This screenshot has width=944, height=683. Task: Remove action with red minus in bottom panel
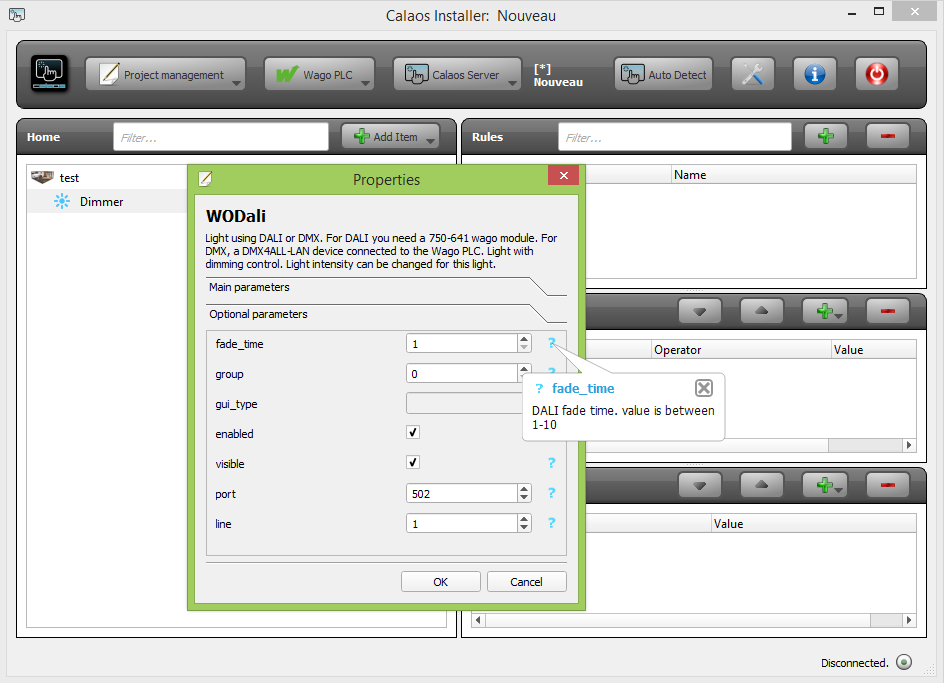[x=887, y=485]
